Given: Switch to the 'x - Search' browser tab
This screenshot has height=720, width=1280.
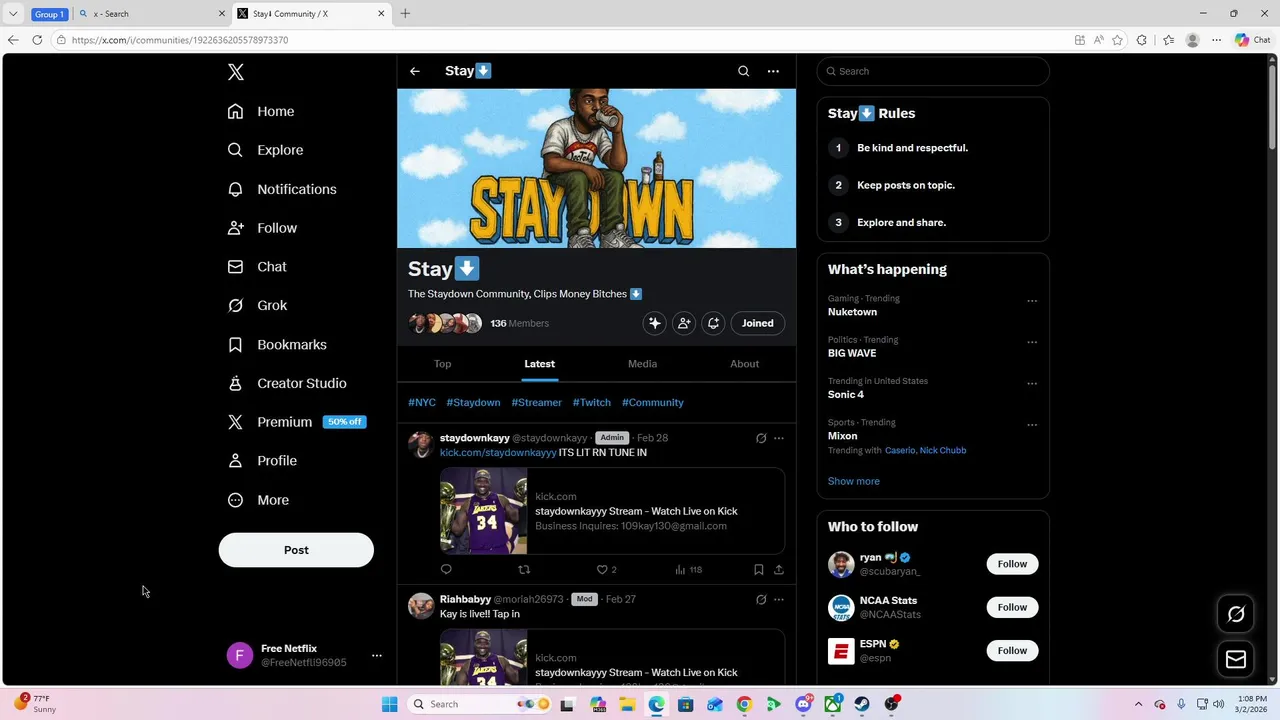Looking at the screenshot, I should coord(150,14).
